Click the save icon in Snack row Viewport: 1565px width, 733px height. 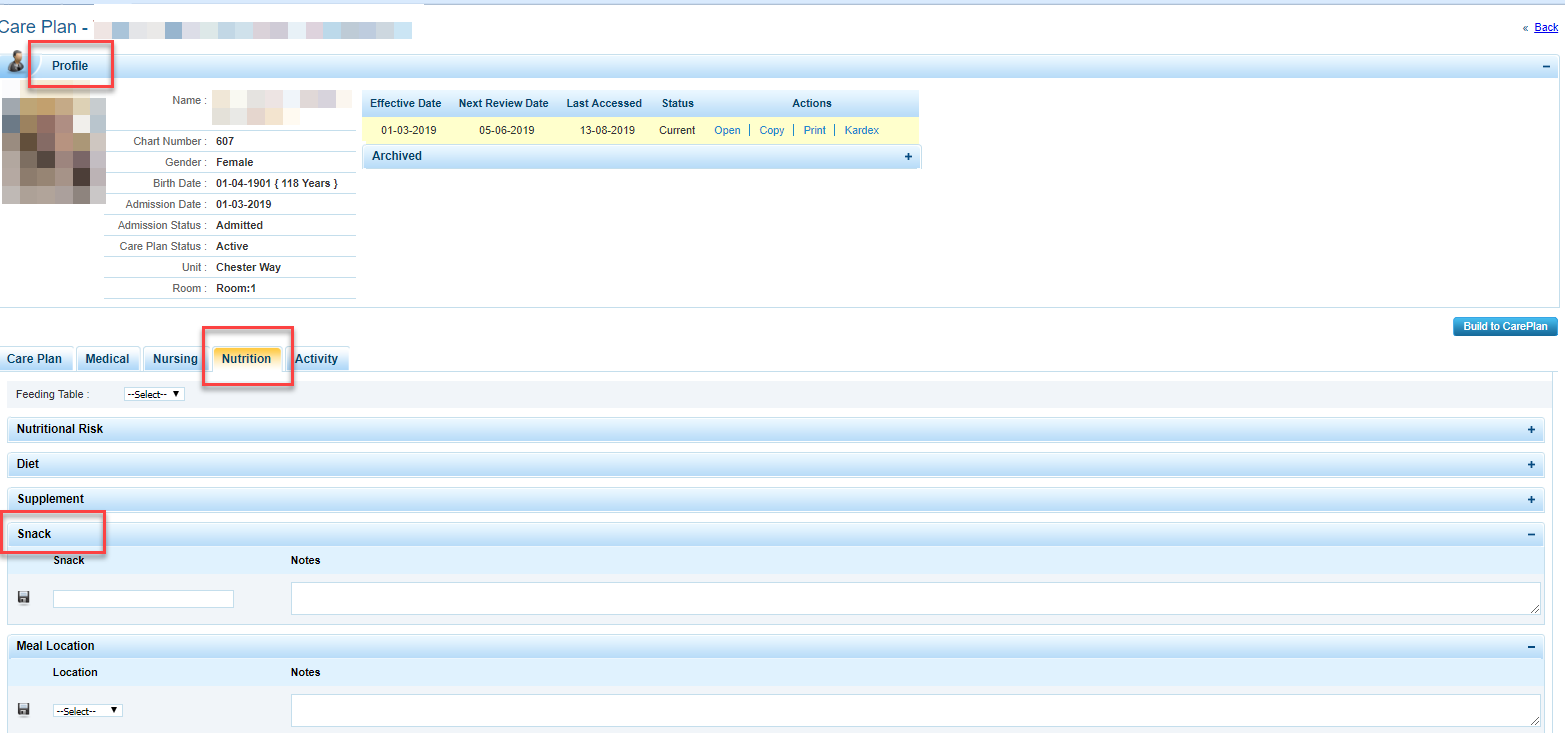point(24,598)
